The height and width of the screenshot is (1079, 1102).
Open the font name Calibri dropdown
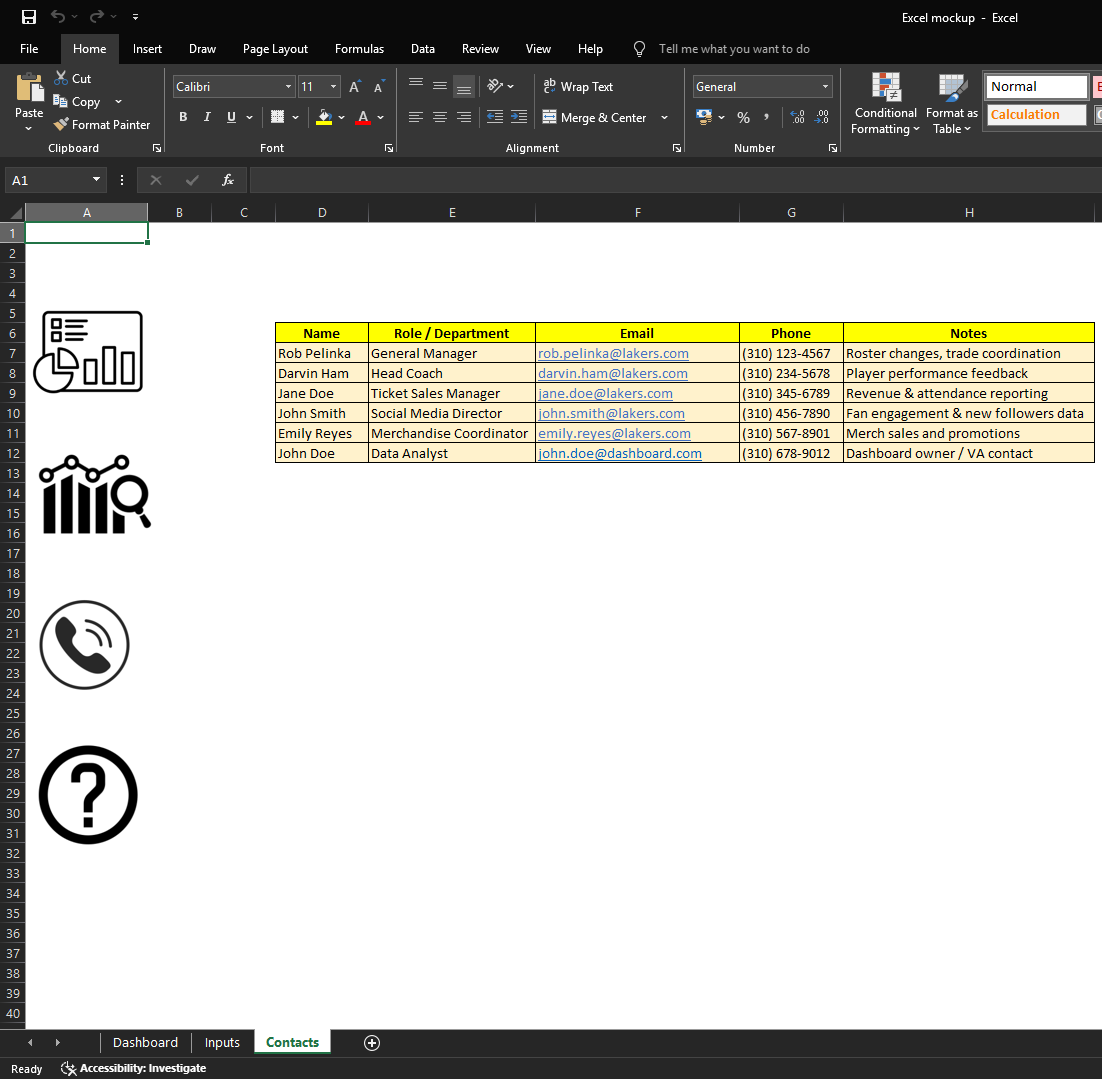click(x=288, y=87)
